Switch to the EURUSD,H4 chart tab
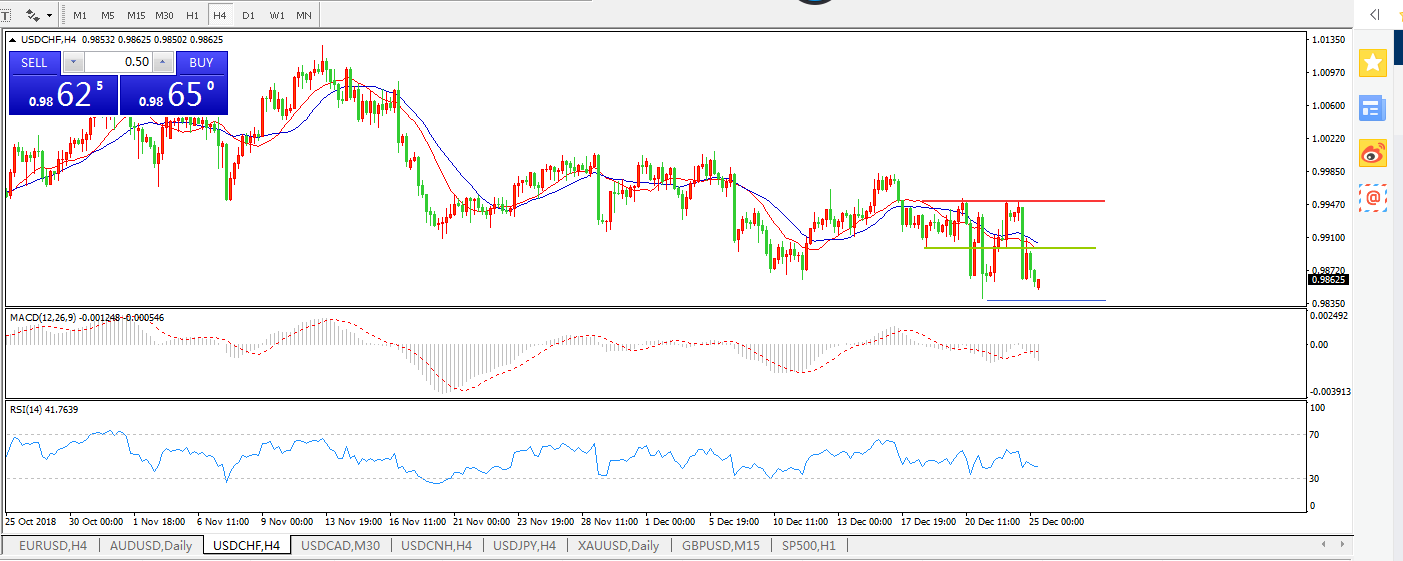The width and height of the screenshot is (1403, 561). (x=53, y=546)
